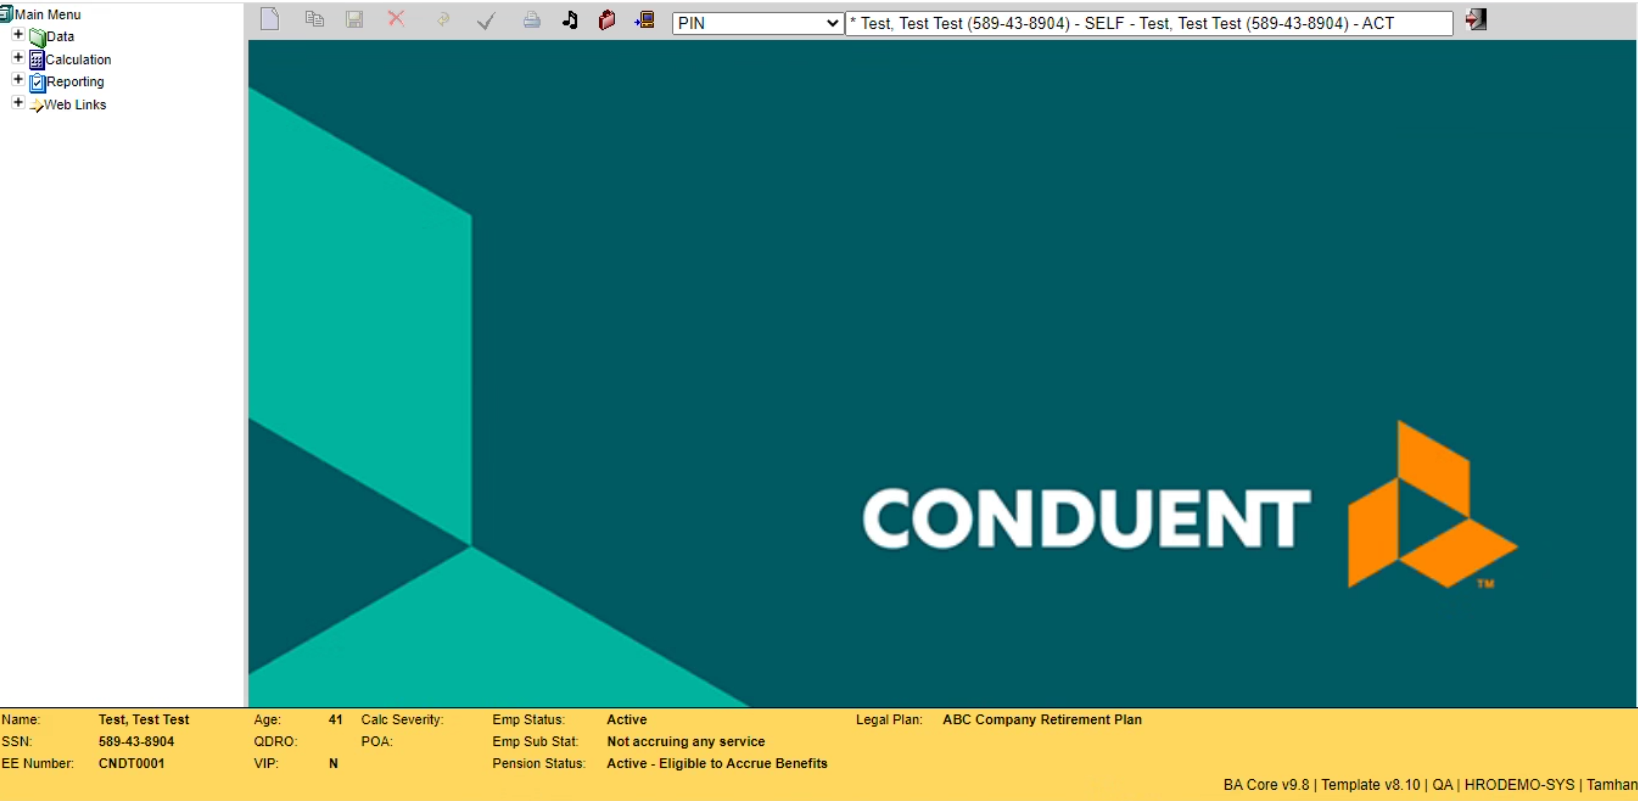
Task: Click the greyed undo arrow icon
Action: point(442,19)
